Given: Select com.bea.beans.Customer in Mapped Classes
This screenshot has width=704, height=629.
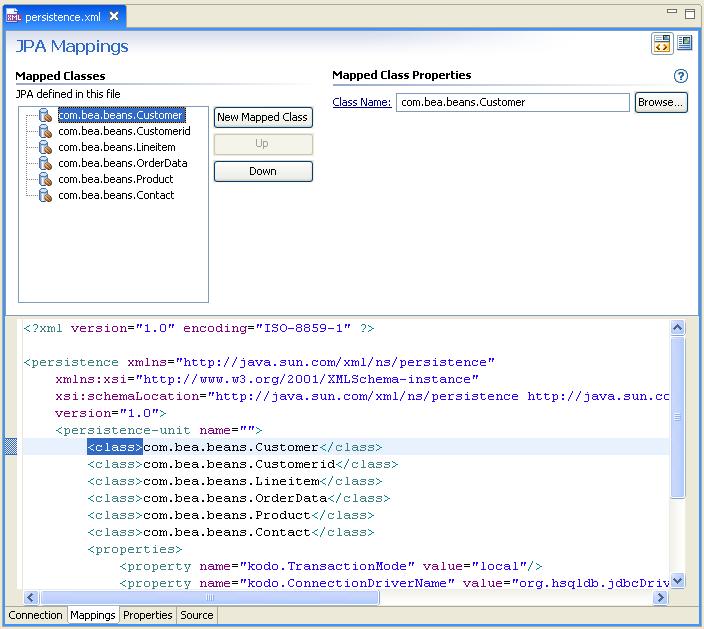Looking at the screenshot, I should pyautogui.click(x=120, y=115).
